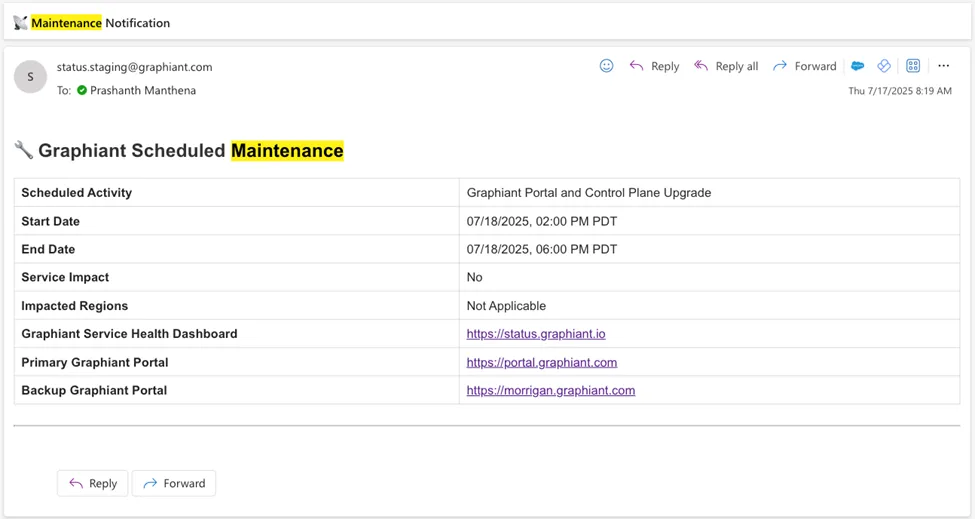Click the blue diamond add-in icon
This screenshot has width=975, height=519.
(x=884, y=66)
